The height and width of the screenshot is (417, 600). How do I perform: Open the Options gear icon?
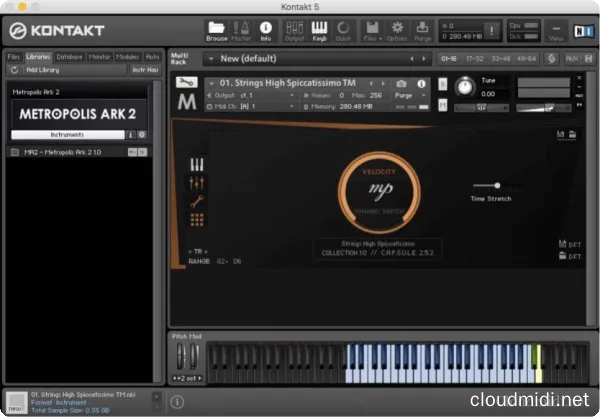tap(397, 29)
